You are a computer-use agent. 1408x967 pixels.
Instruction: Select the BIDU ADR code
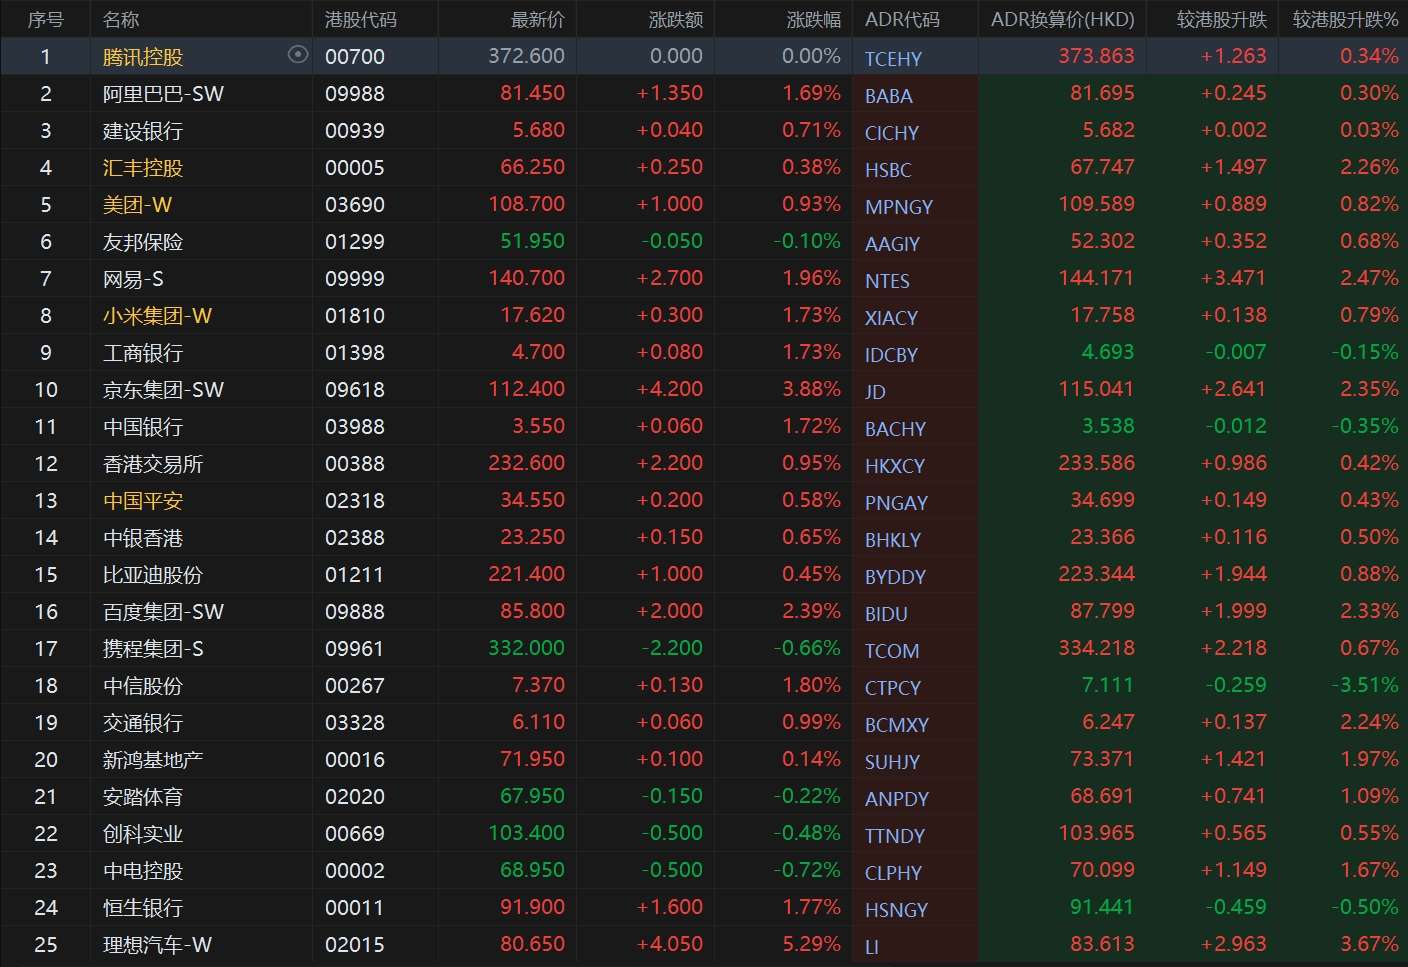(886, 614)
